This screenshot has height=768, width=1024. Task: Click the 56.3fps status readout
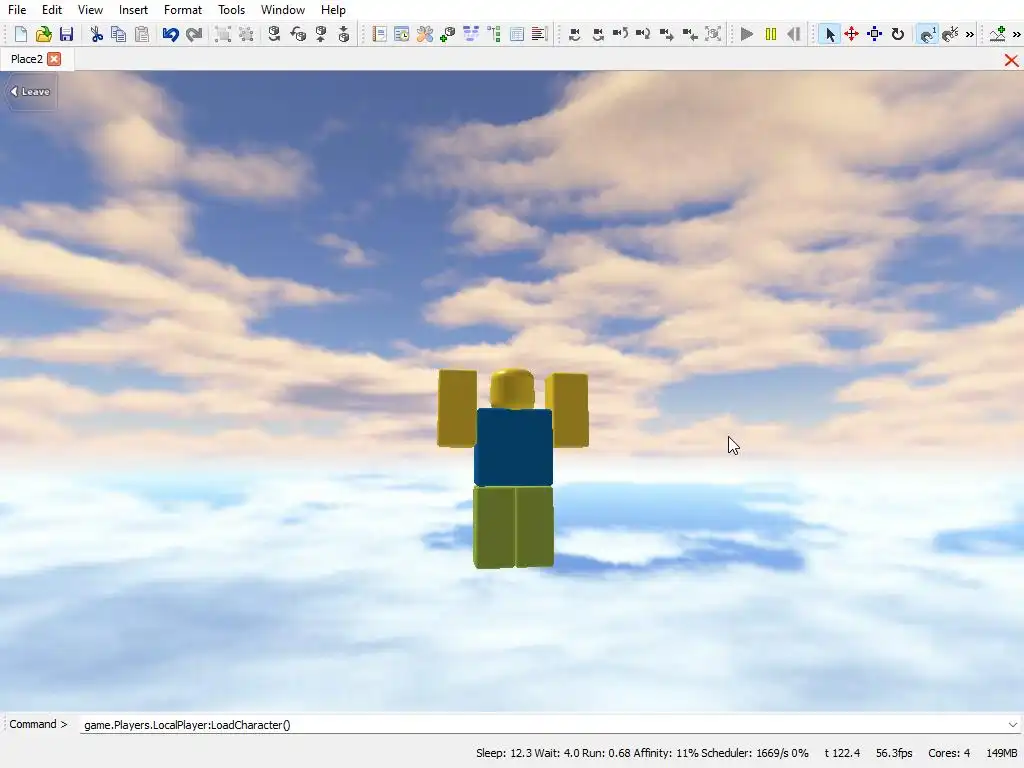[x=894, y=753]
